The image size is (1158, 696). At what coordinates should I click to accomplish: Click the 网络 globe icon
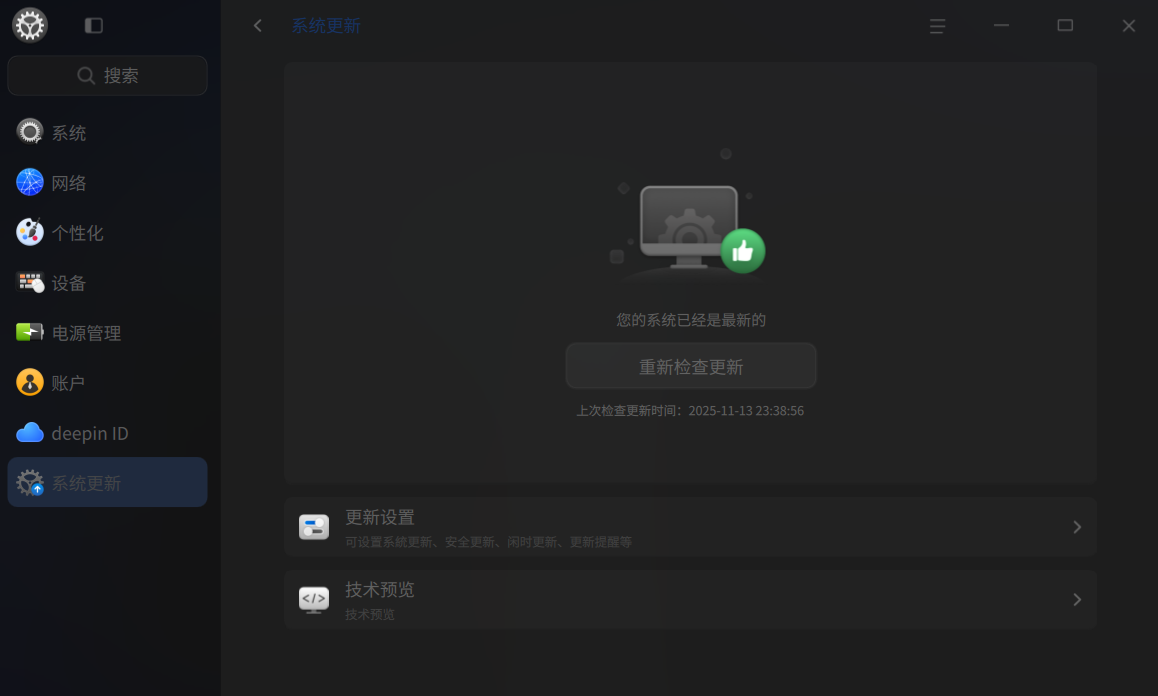(30, 182)
